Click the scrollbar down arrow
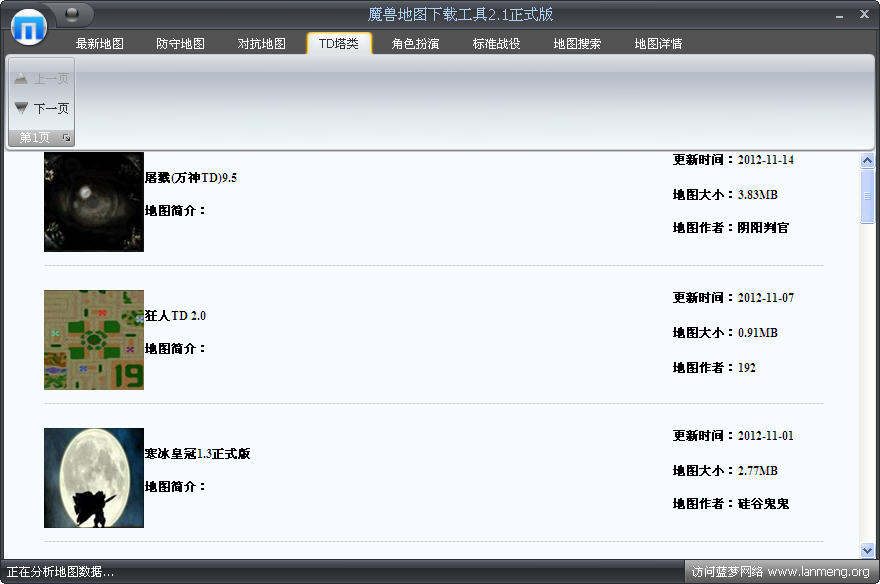 pyautogui.click(x=867, y=551)
